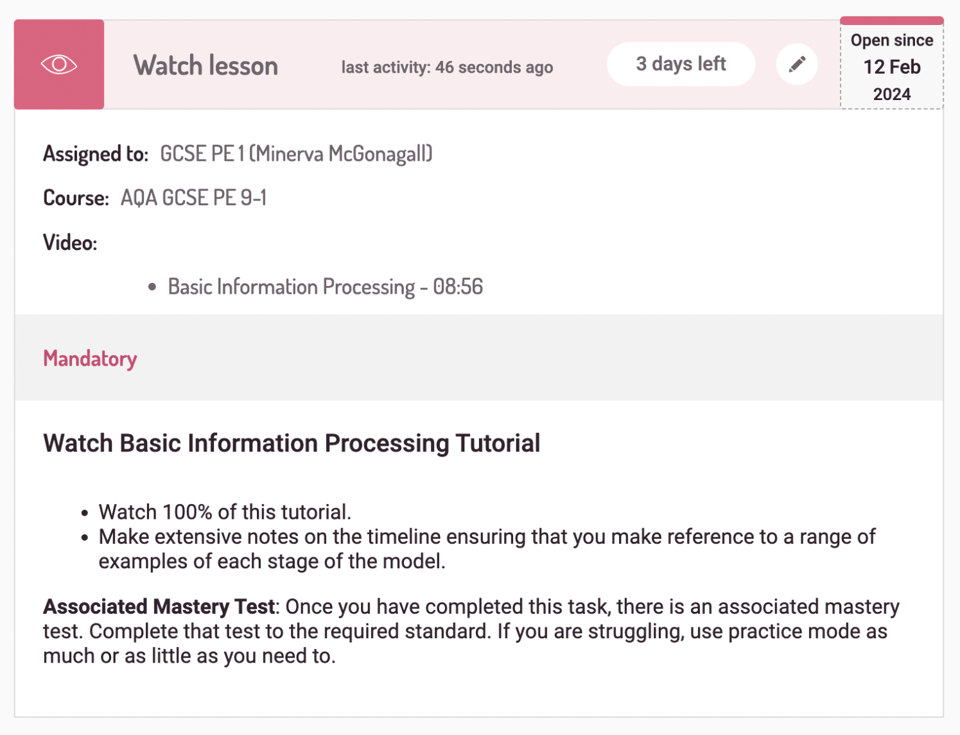Click the 3 days left badge
This screenshot has height=735, width=960.
pos(681,64)
